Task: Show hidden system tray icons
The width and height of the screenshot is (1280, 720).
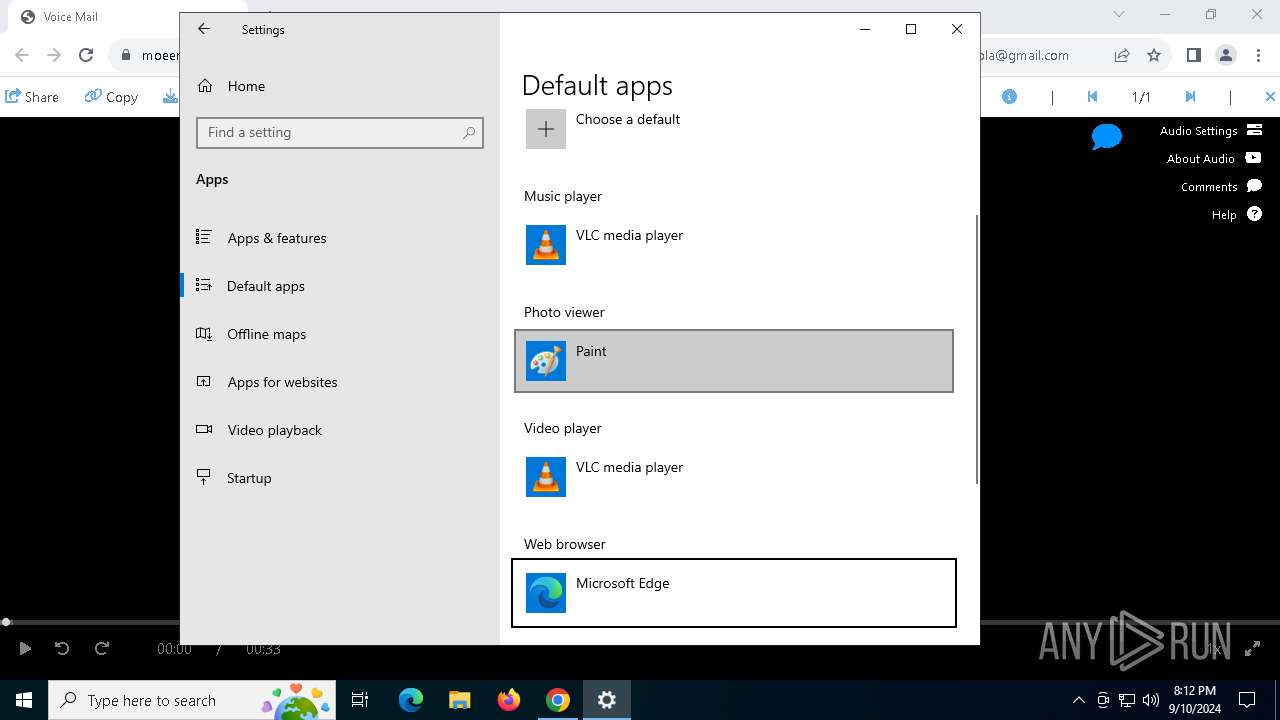Action: coord(1078,700)
